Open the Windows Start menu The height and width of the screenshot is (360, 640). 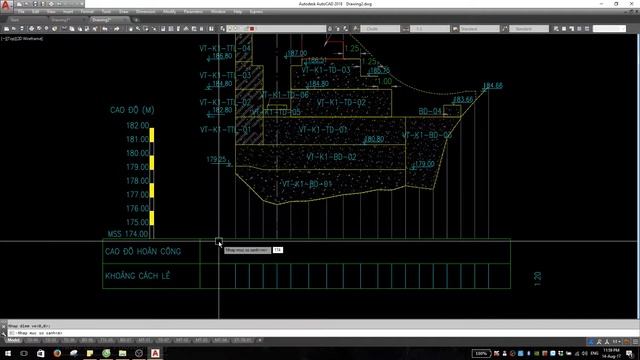pyautogui.click(x=8, y=353)
